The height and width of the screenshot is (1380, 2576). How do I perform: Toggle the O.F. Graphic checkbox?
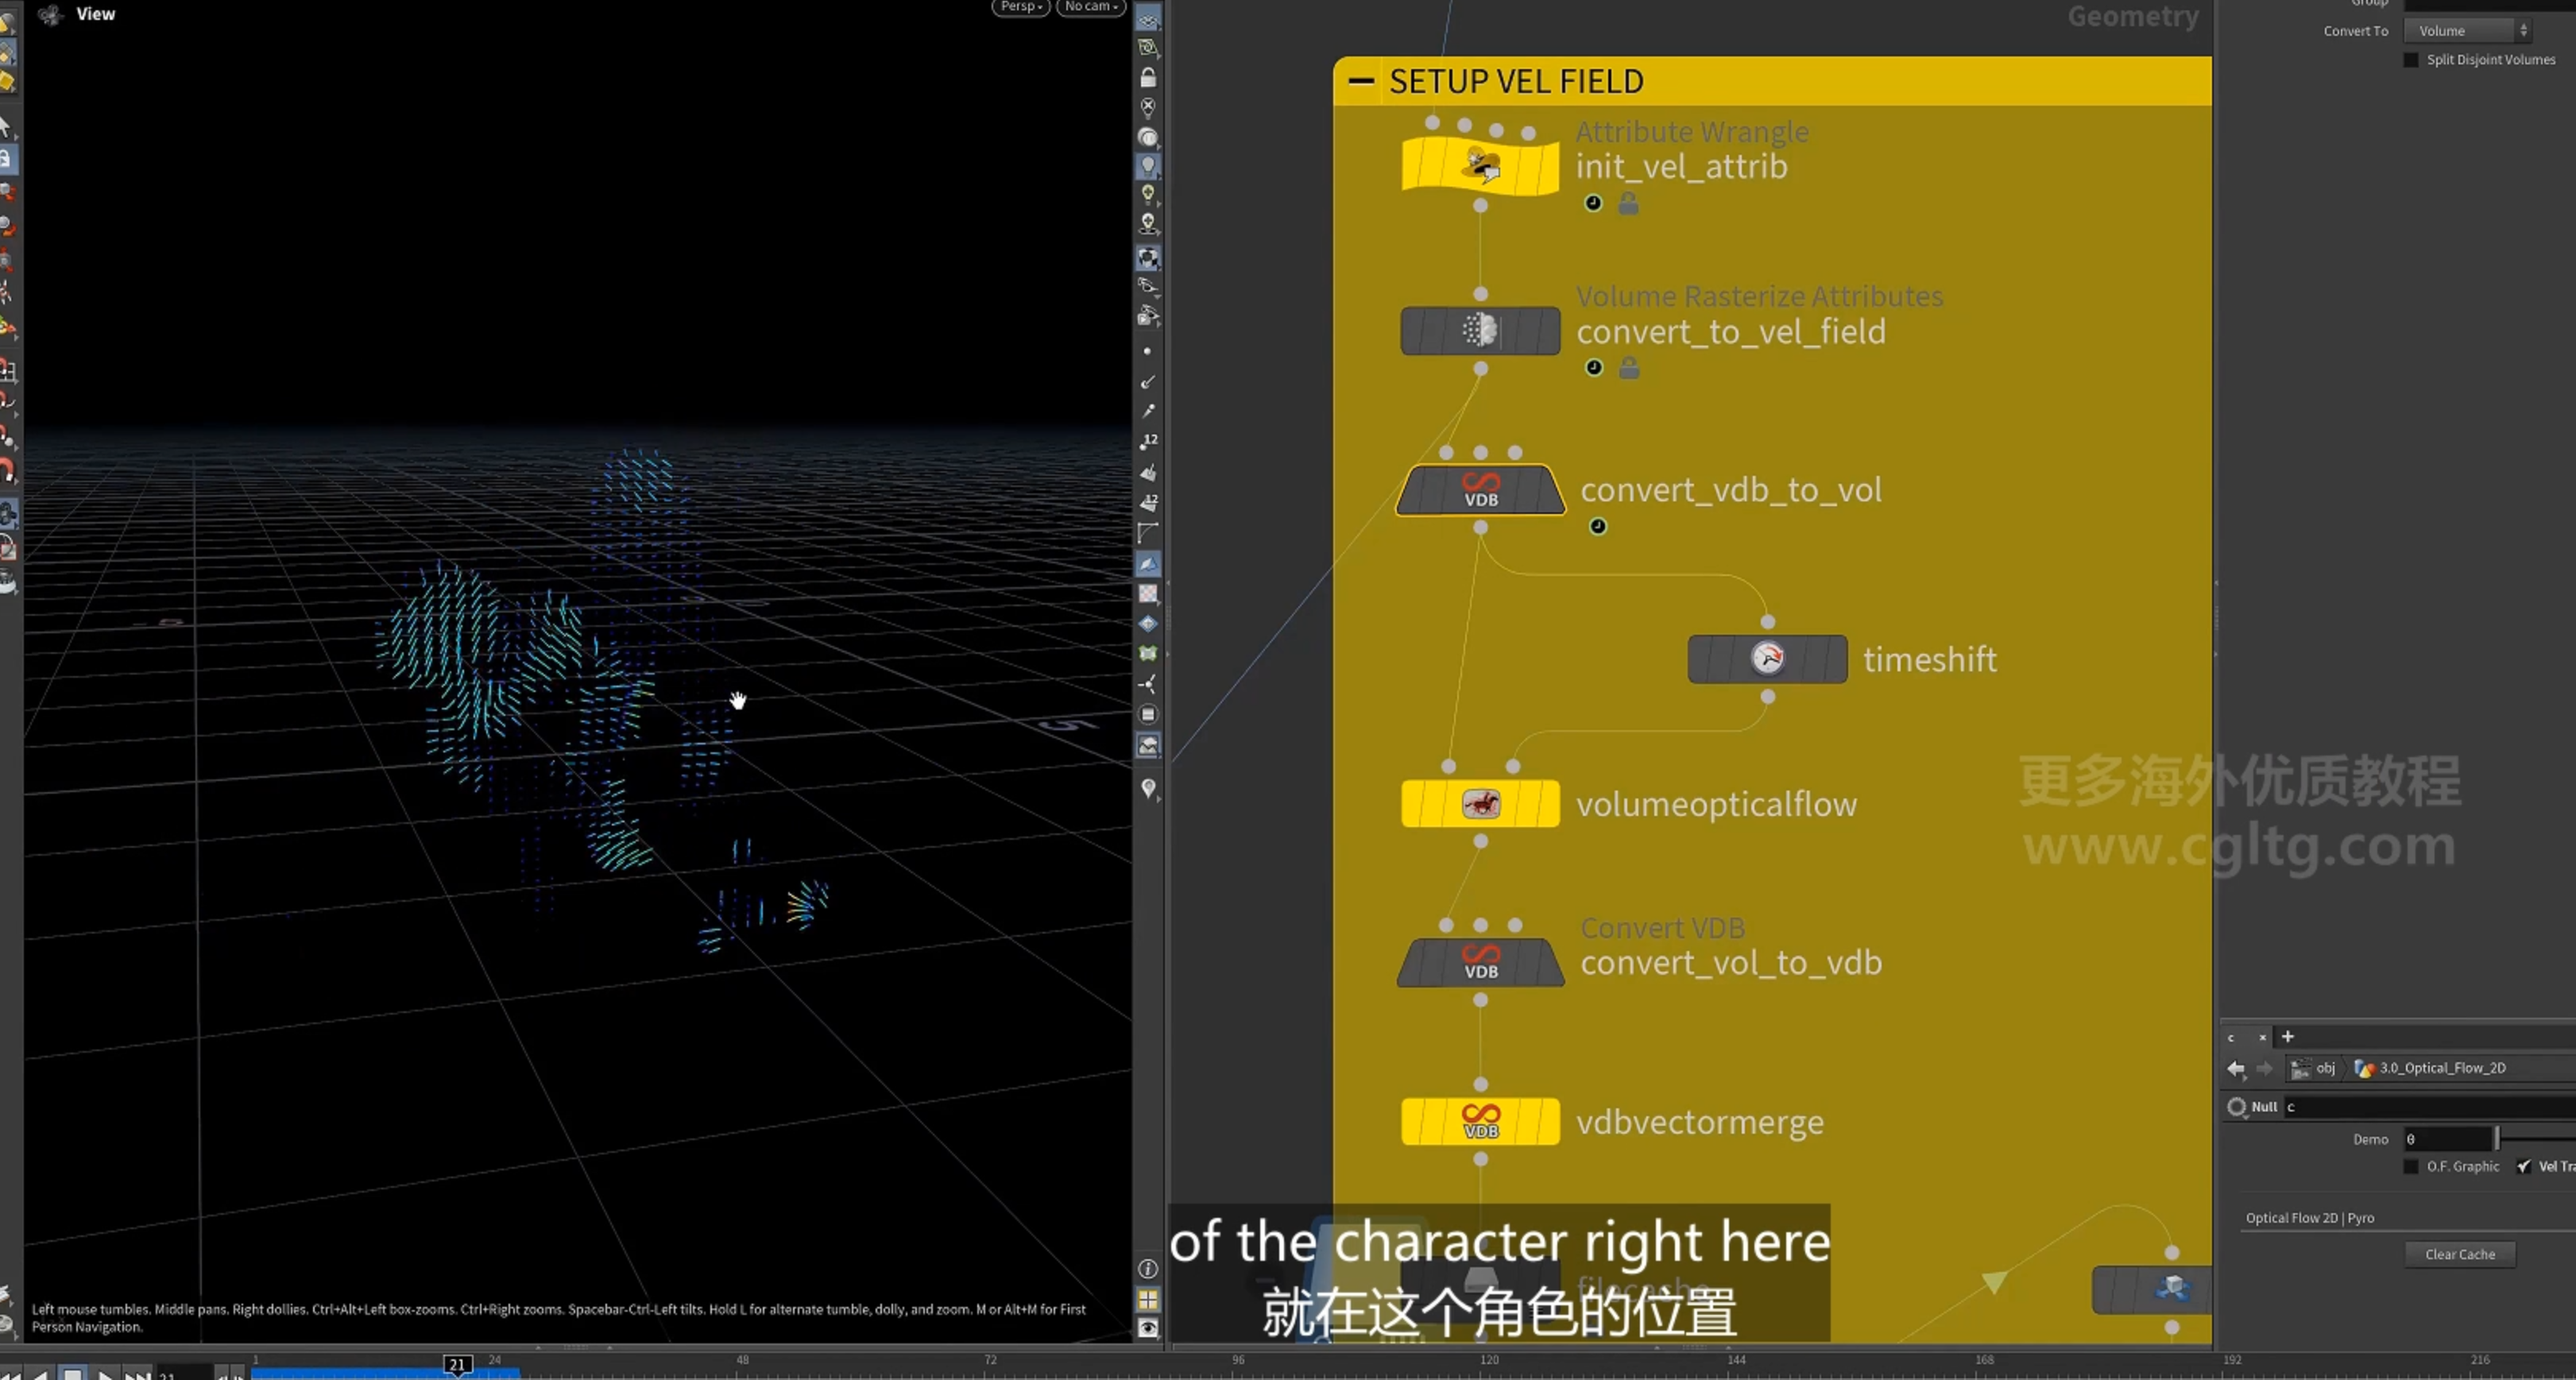tap(2410, 1166)
